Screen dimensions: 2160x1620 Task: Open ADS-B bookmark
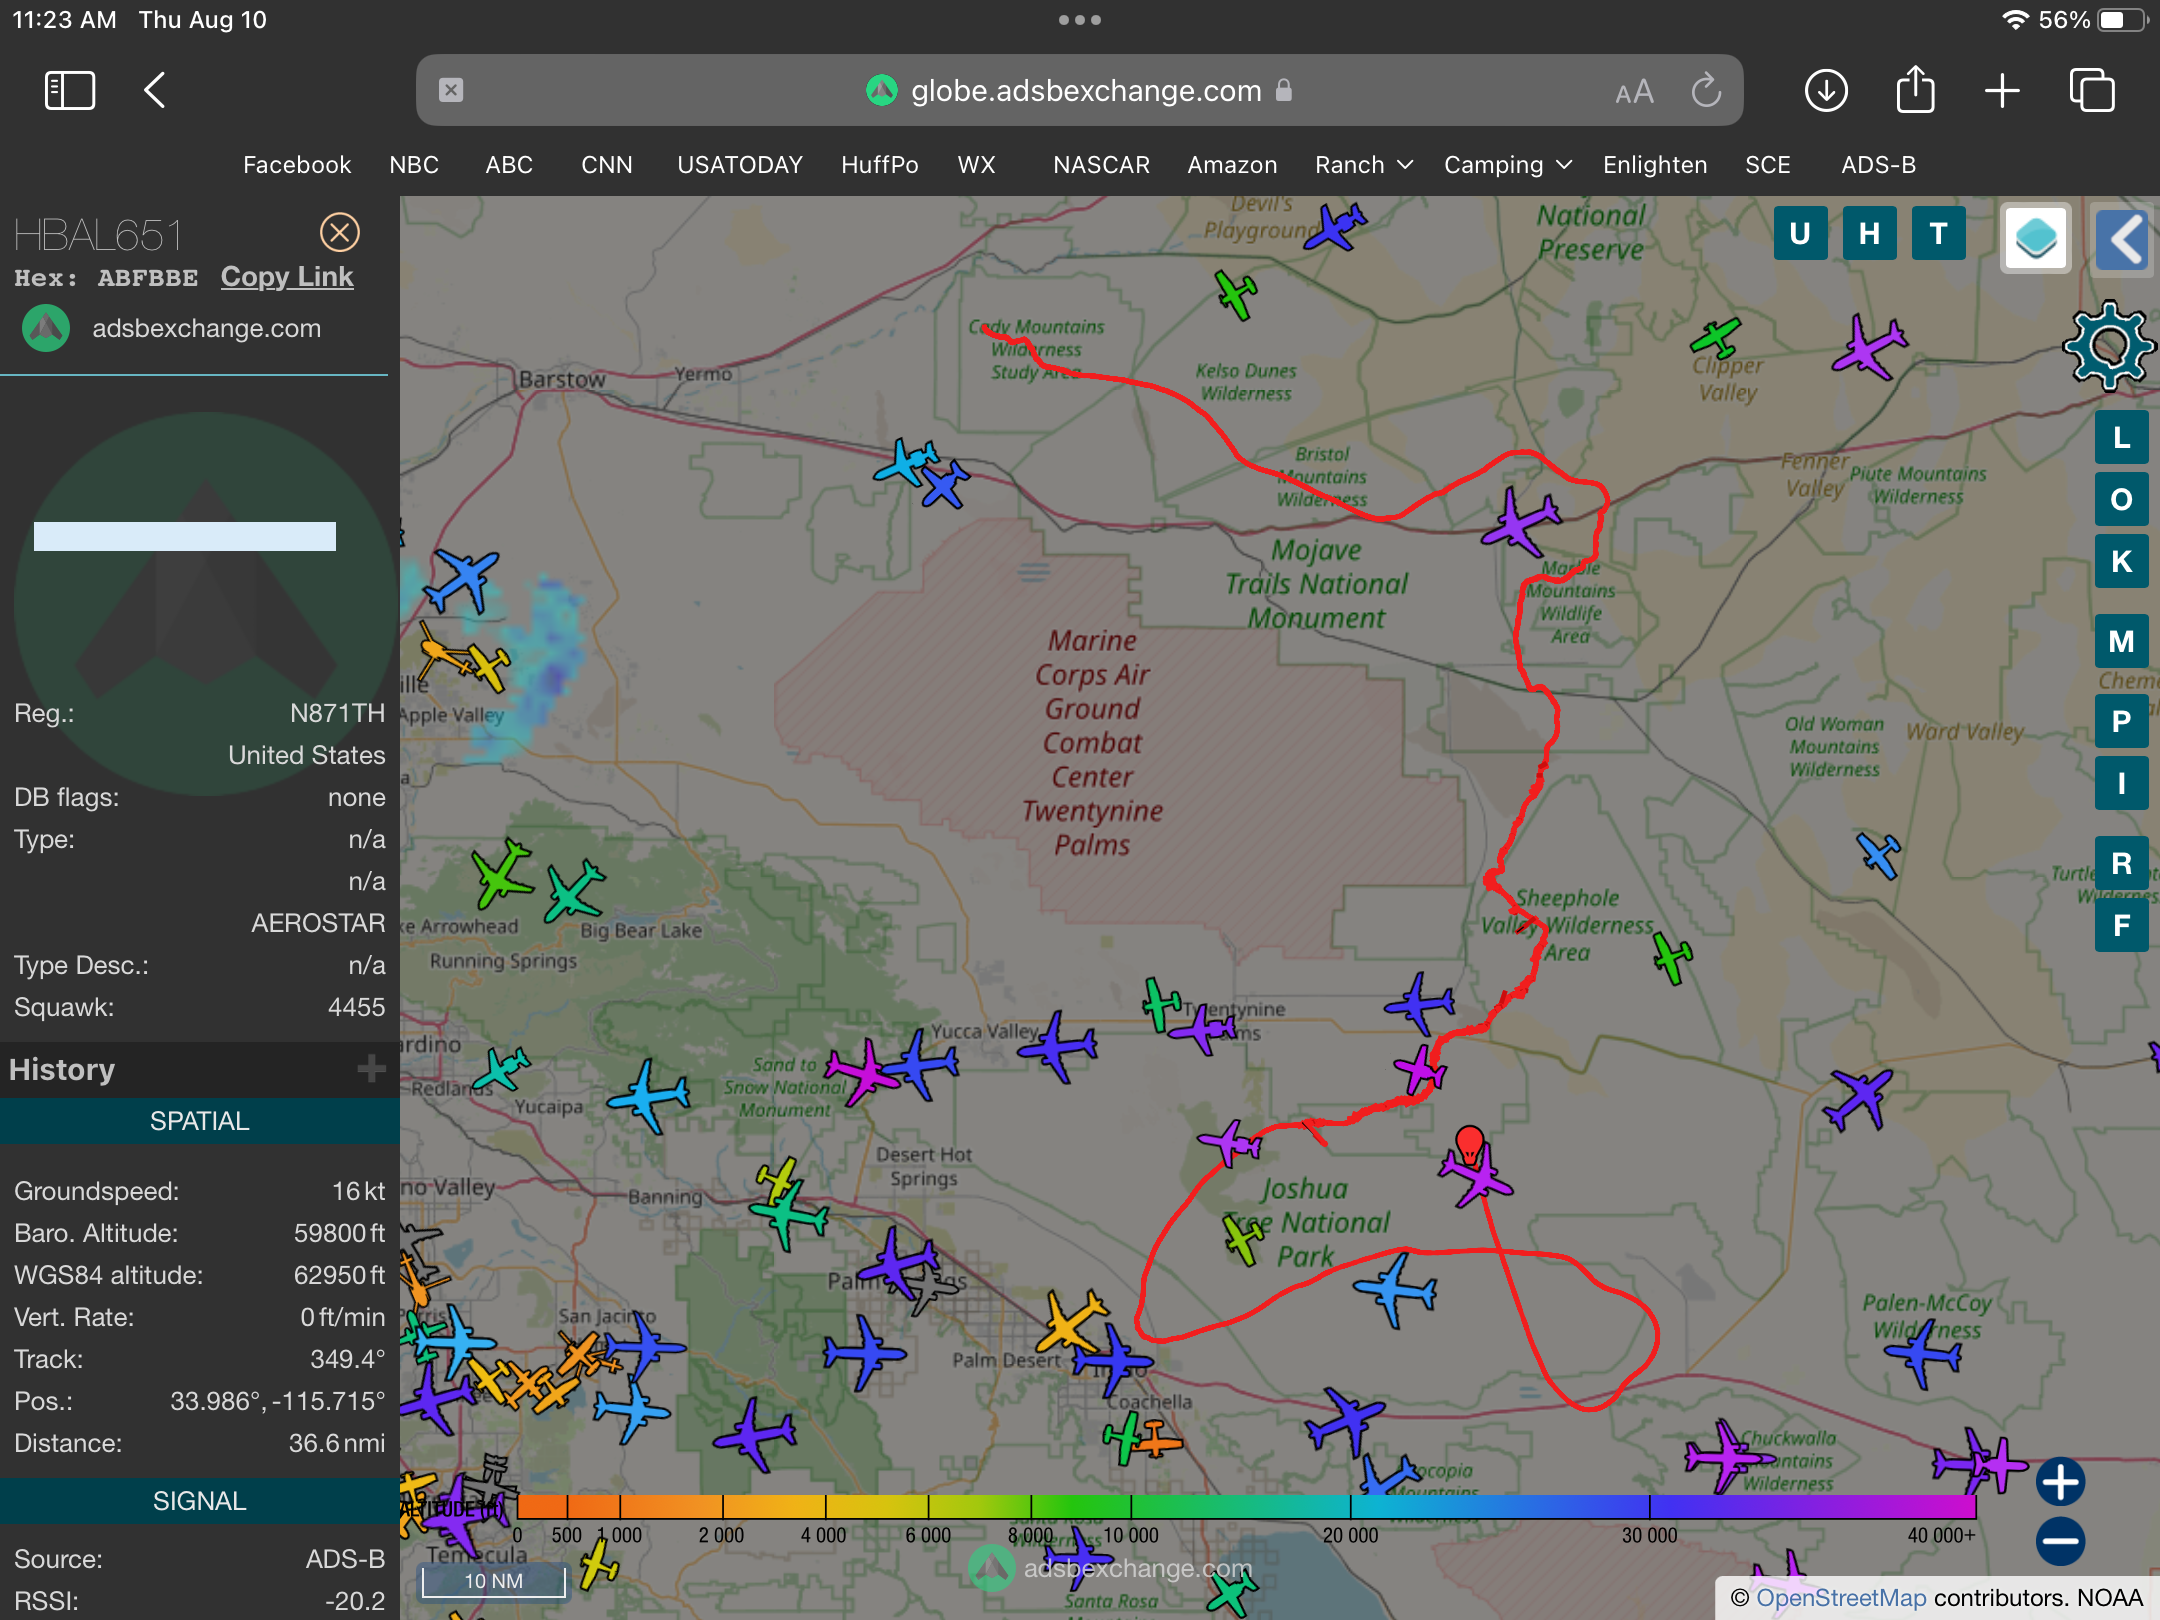coord(1878,165)
